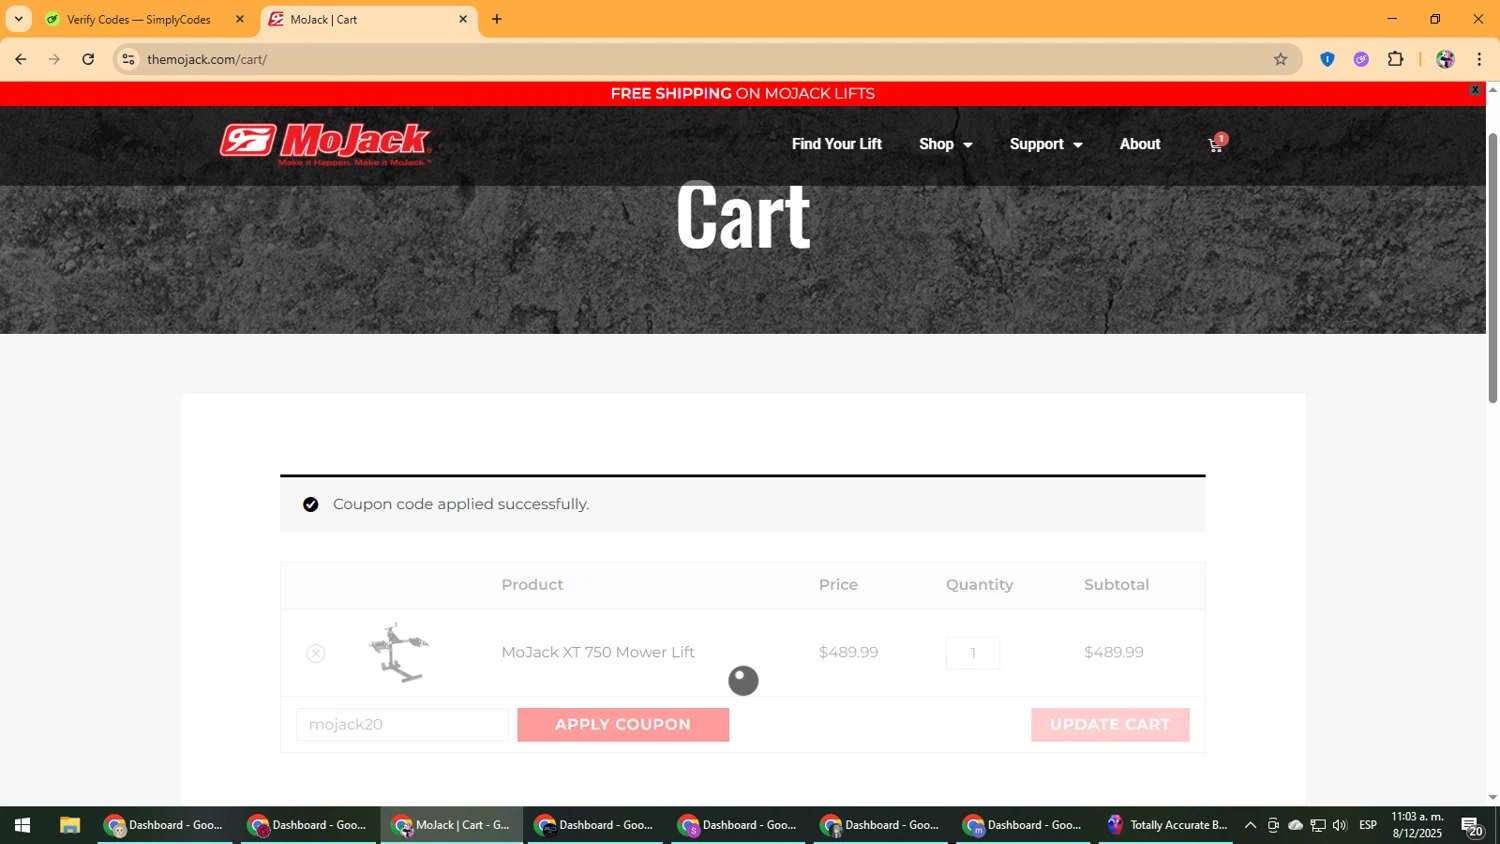This screenshot has width=1500, height=844.
Task: Close the Verify Codes SimplyCodes tab
Action: pyautogui.click(x=240, y=19)
